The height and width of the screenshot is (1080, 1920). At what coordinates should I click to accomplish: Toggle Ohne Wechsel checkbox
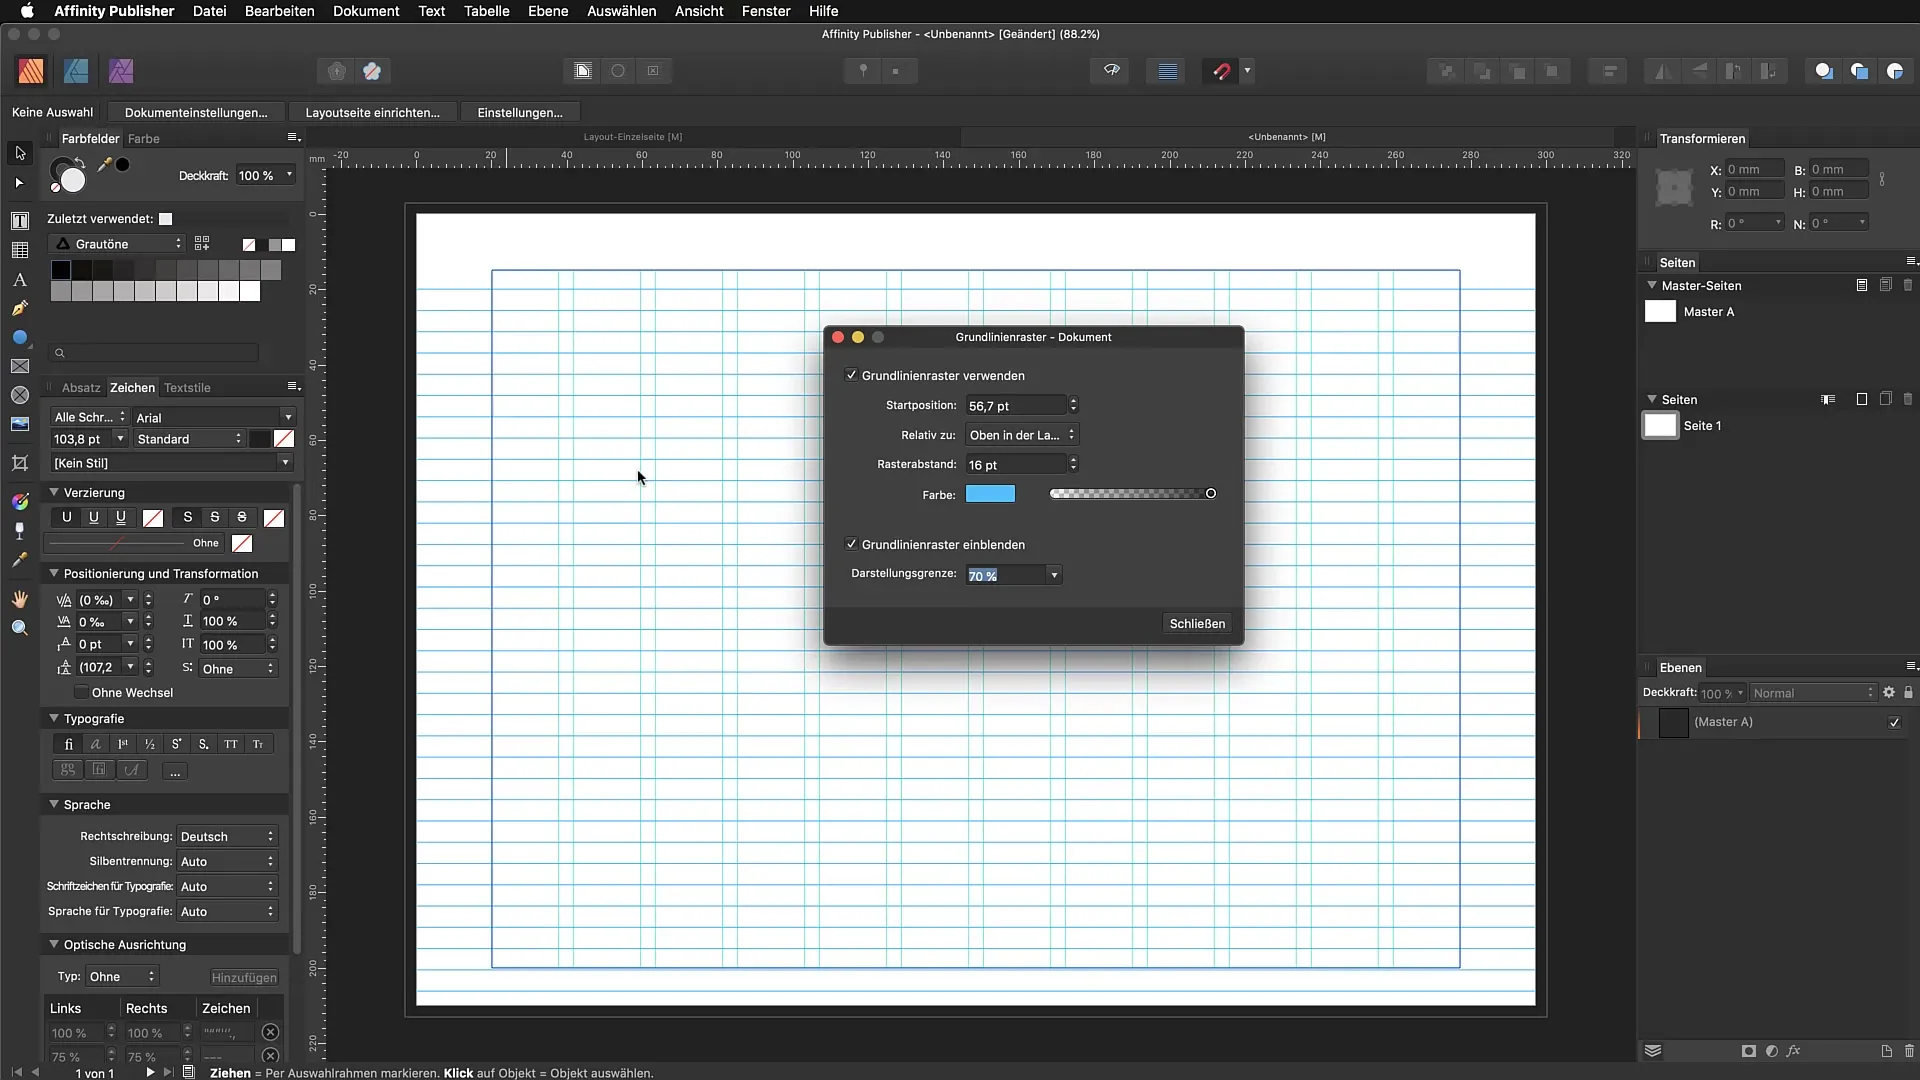tap(81, 692)
